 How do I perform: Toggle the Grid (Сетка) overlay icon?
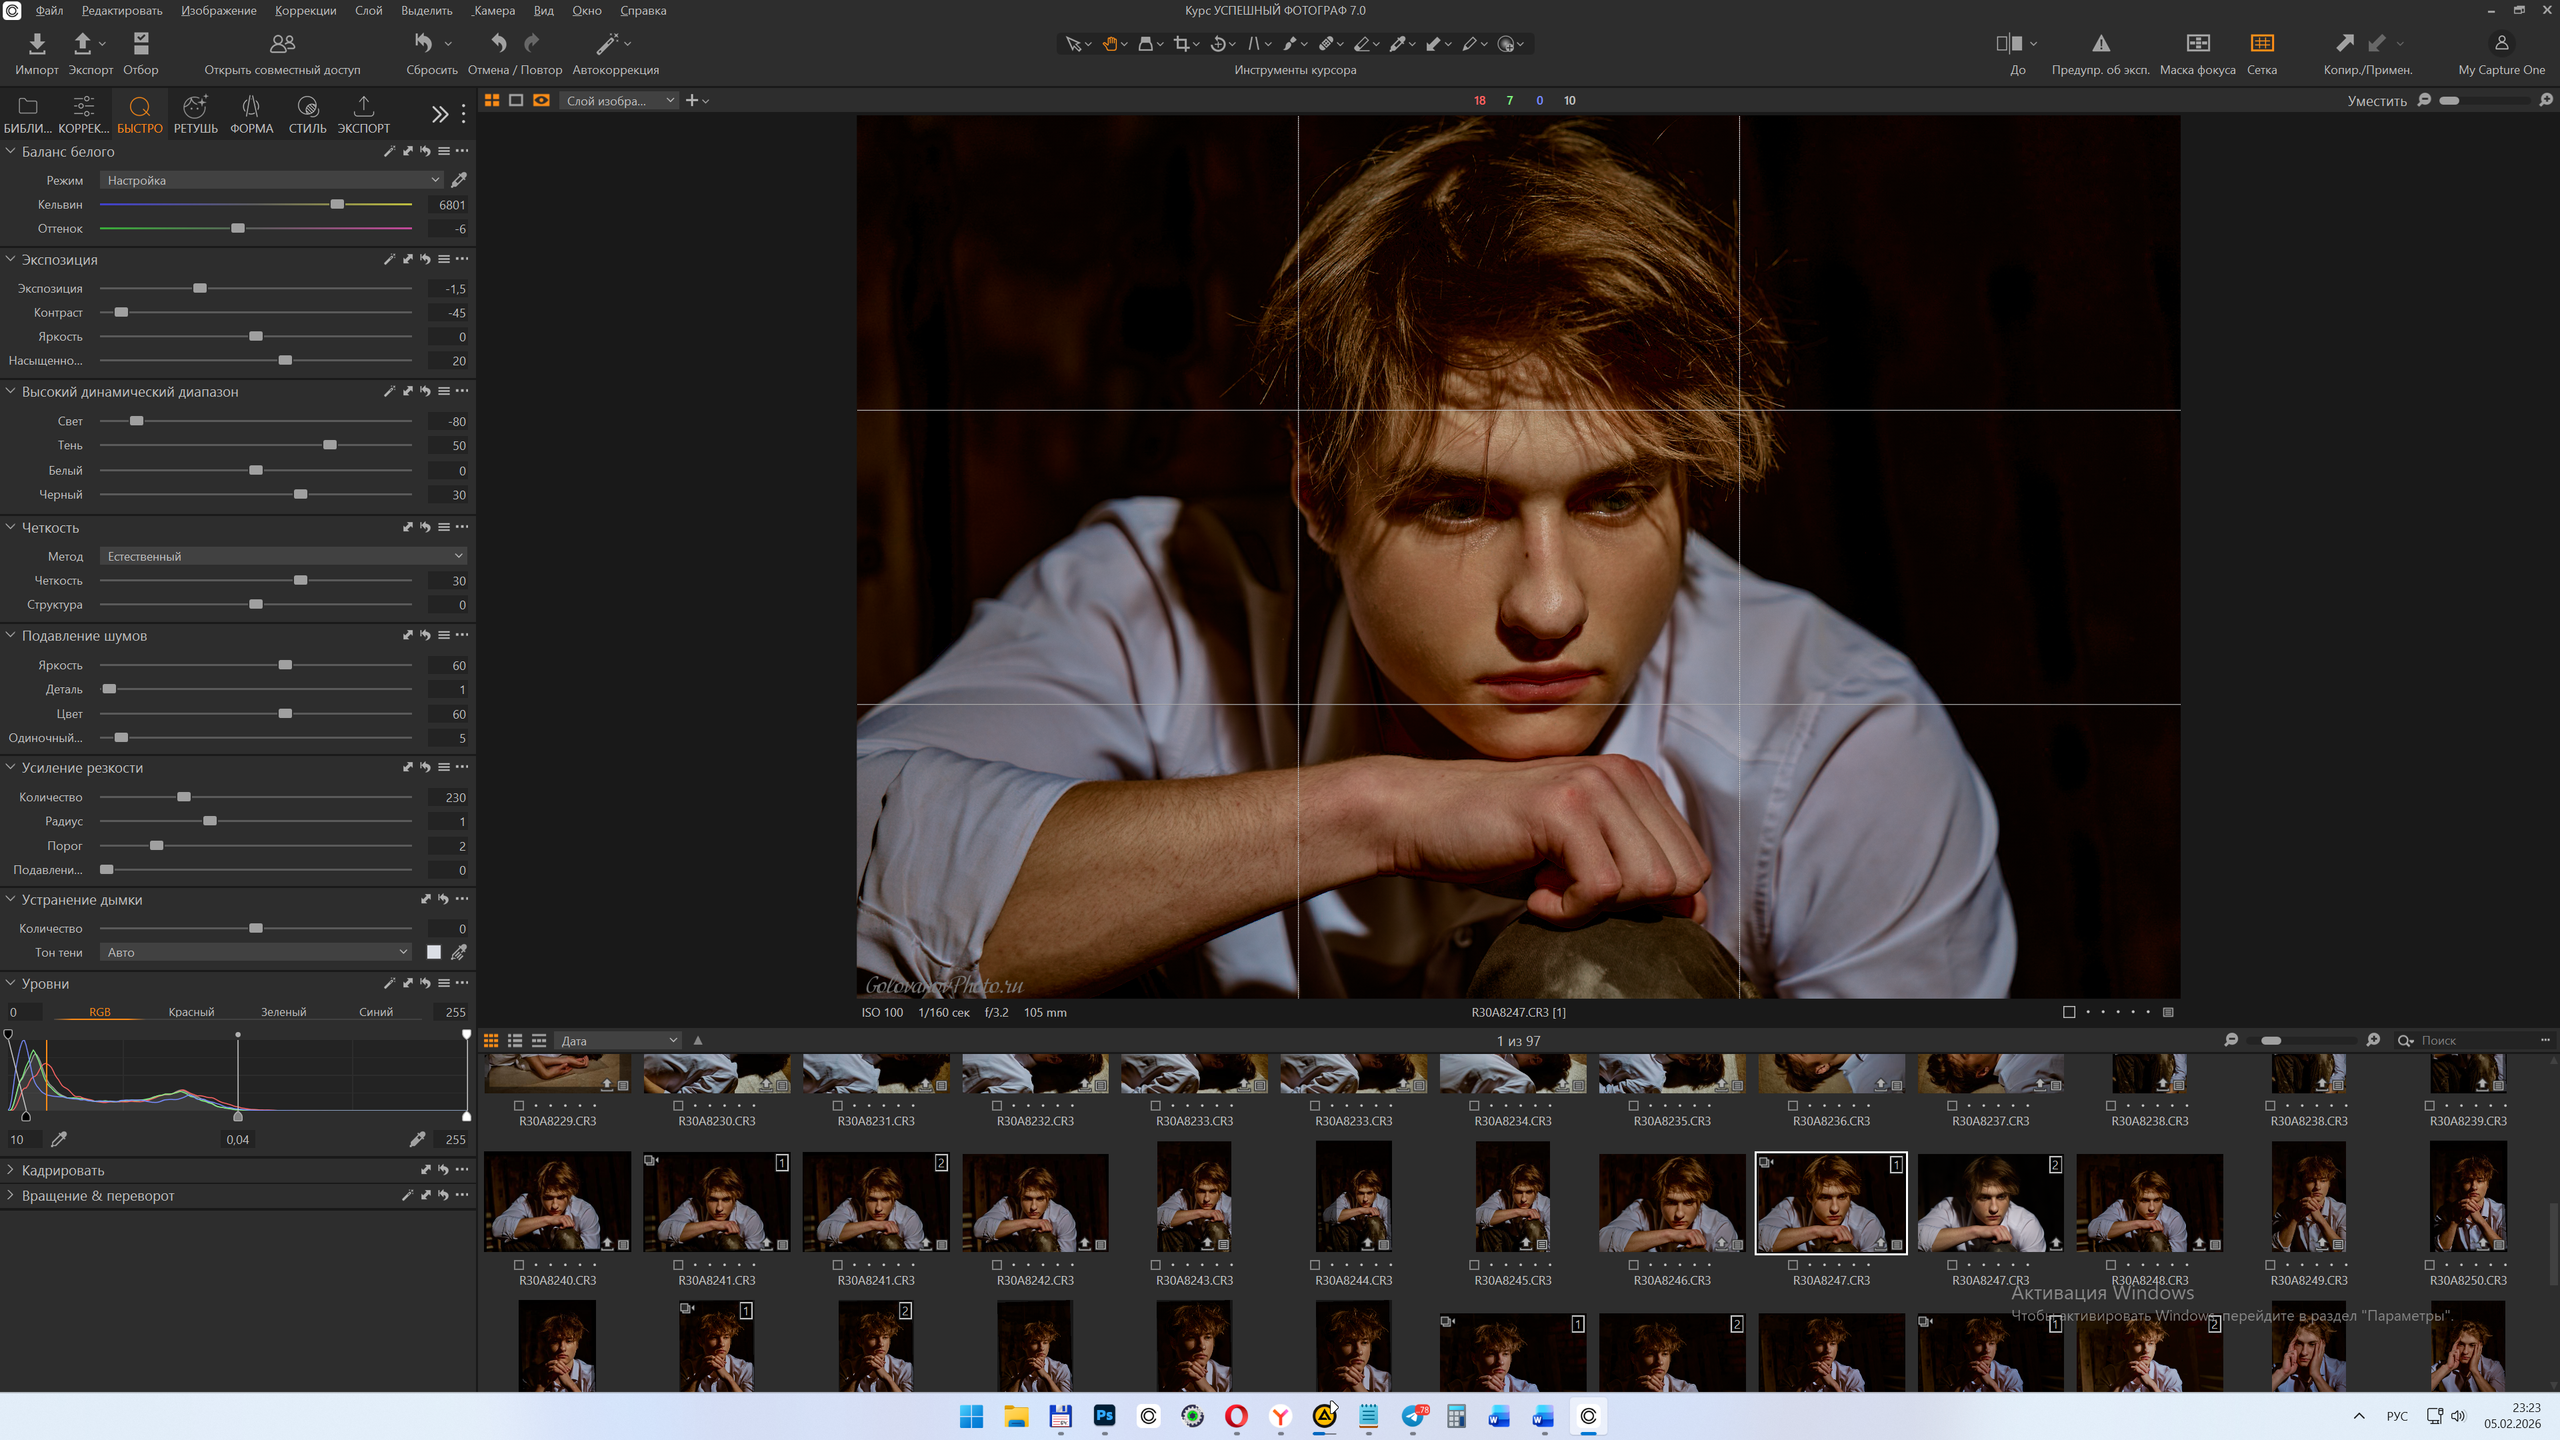(2261, 44)
